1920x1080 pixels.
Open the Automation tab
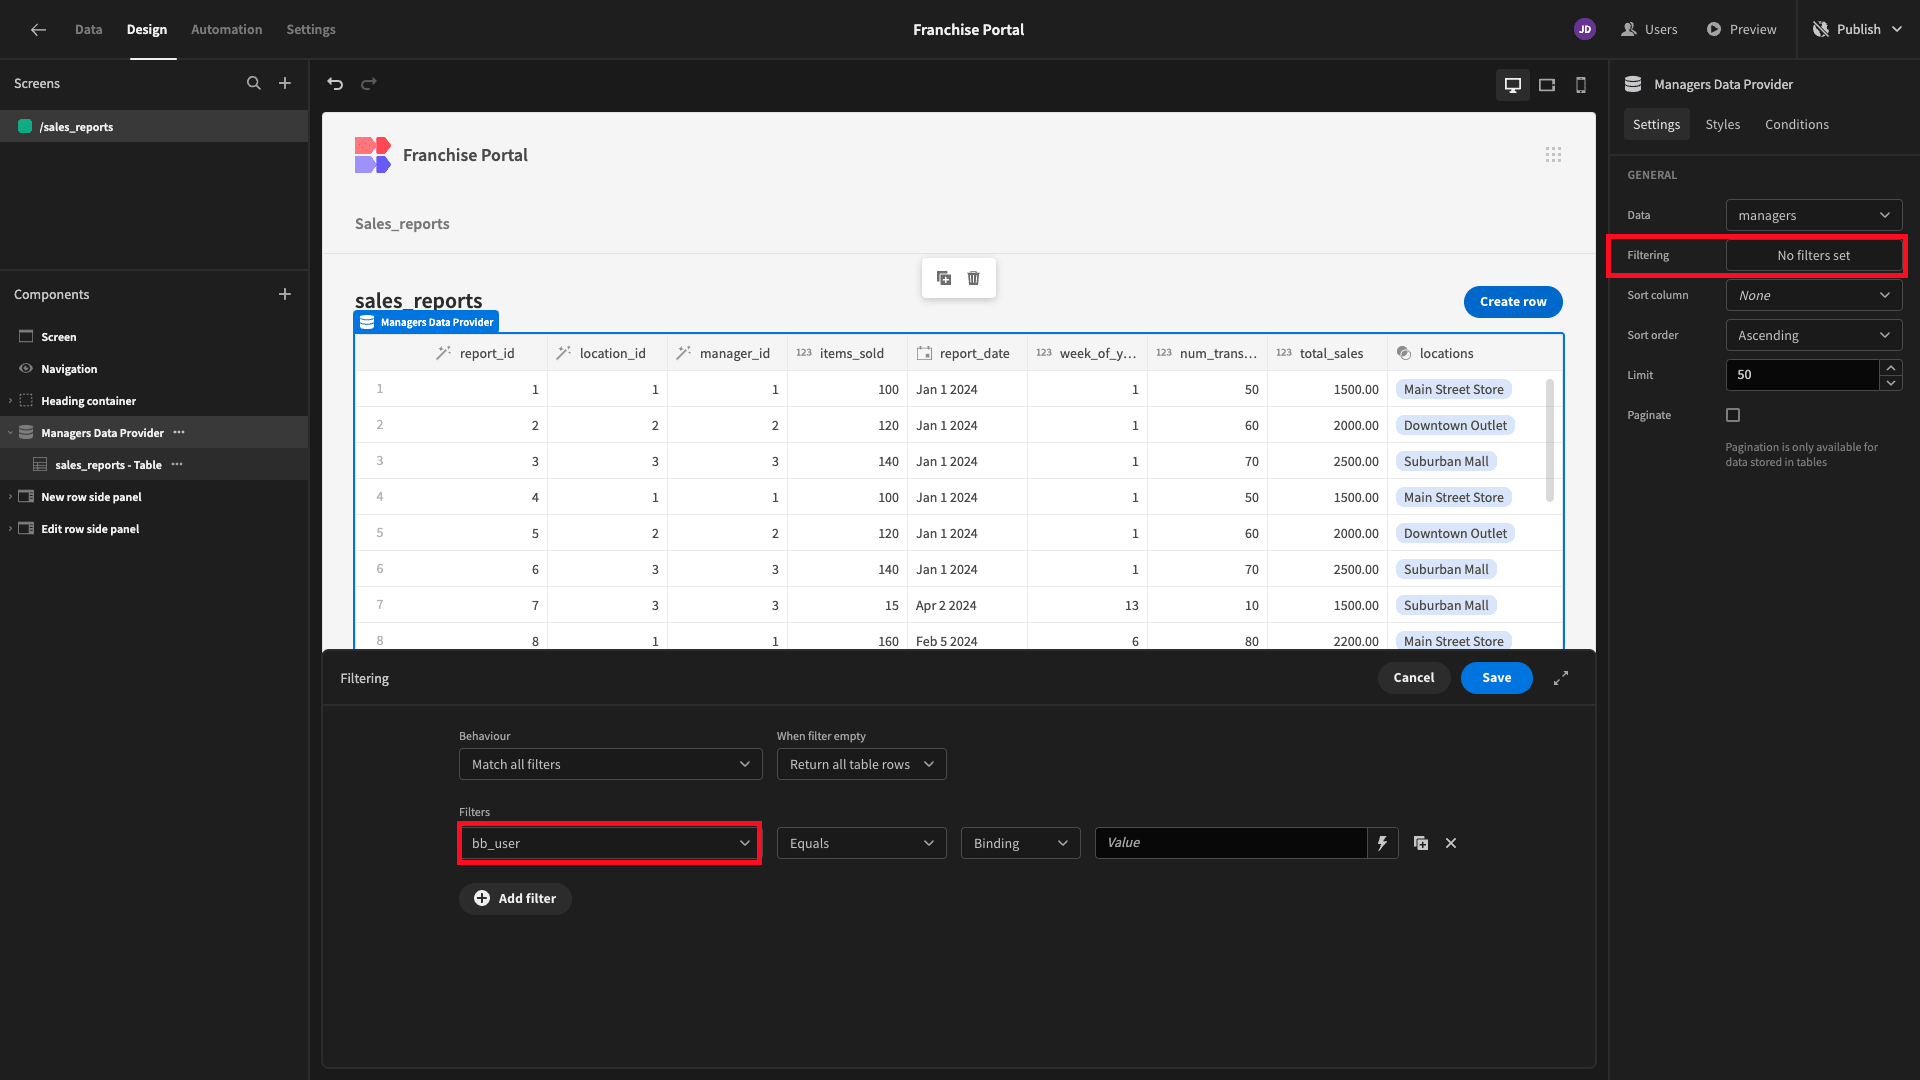click(x=227, y=30)
